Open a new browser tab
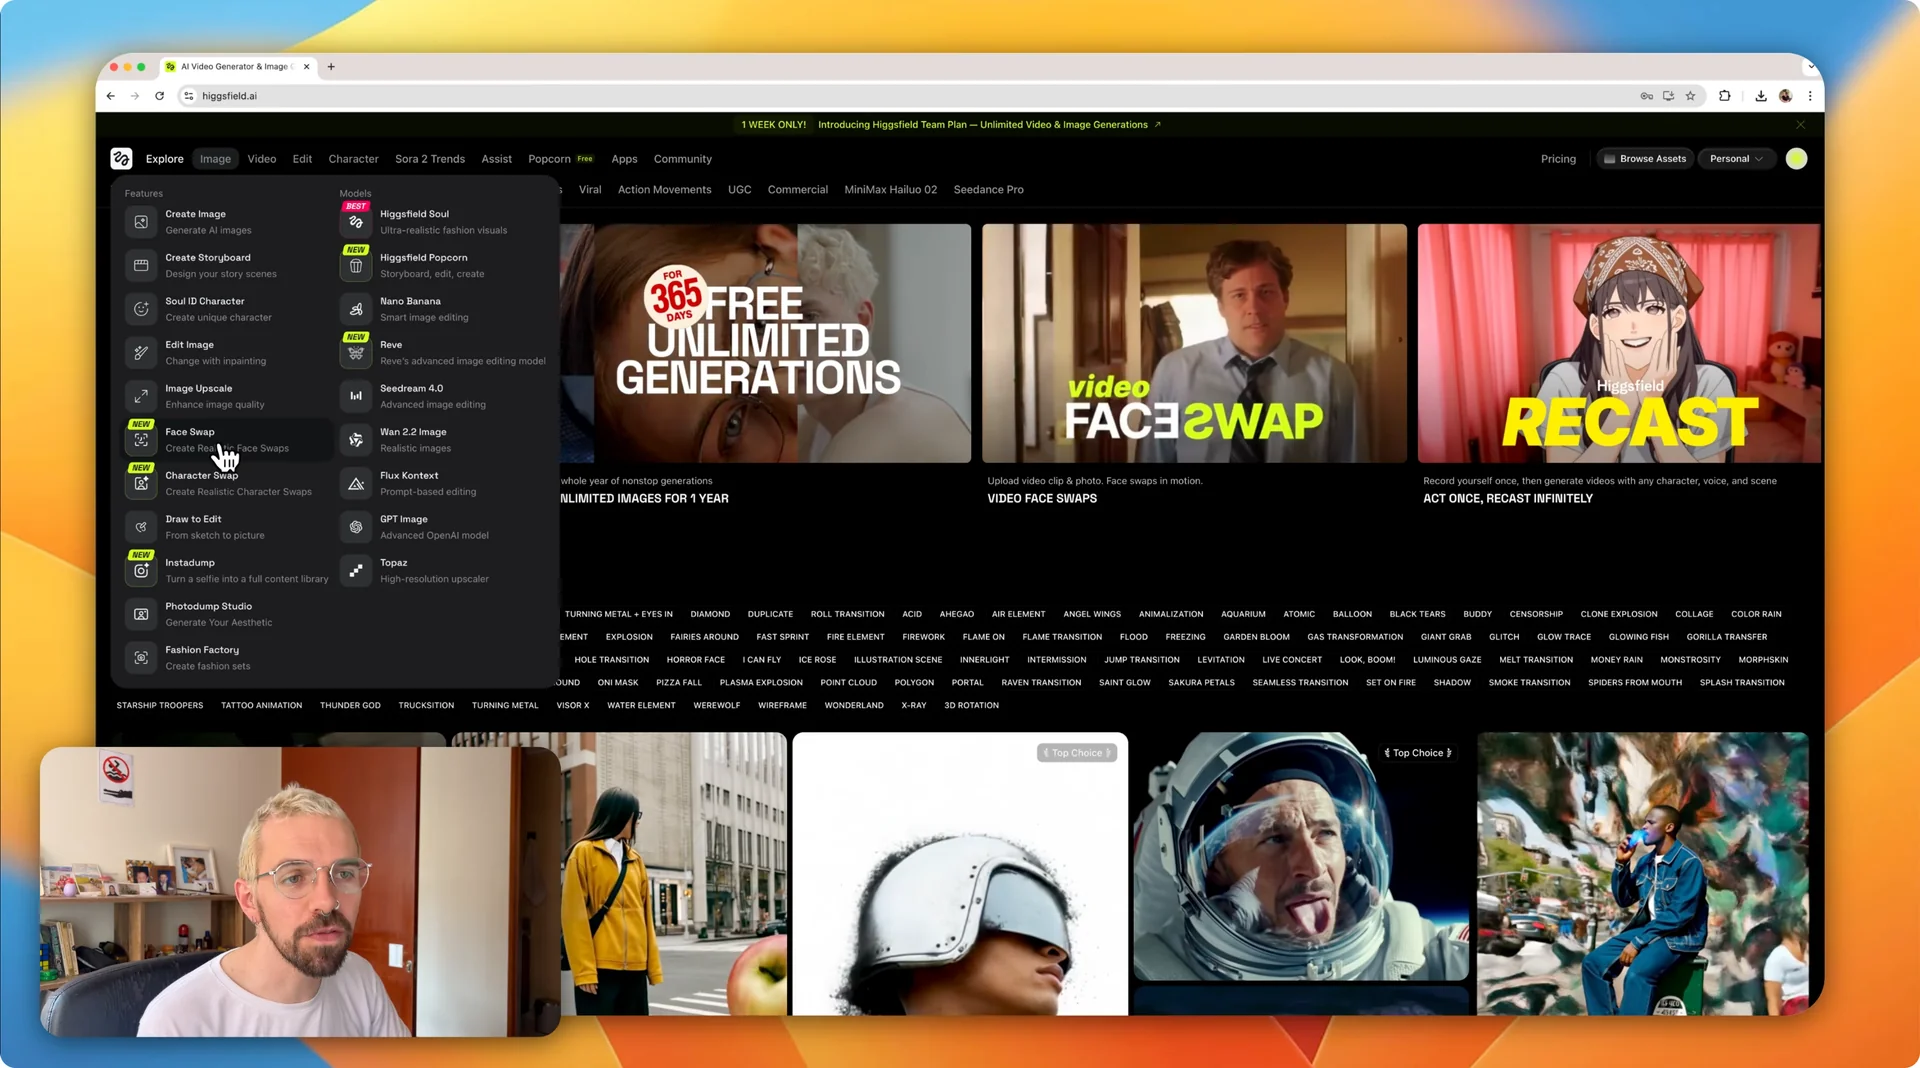Screen dimensions: 1920x1068 (x=331, y=67)
